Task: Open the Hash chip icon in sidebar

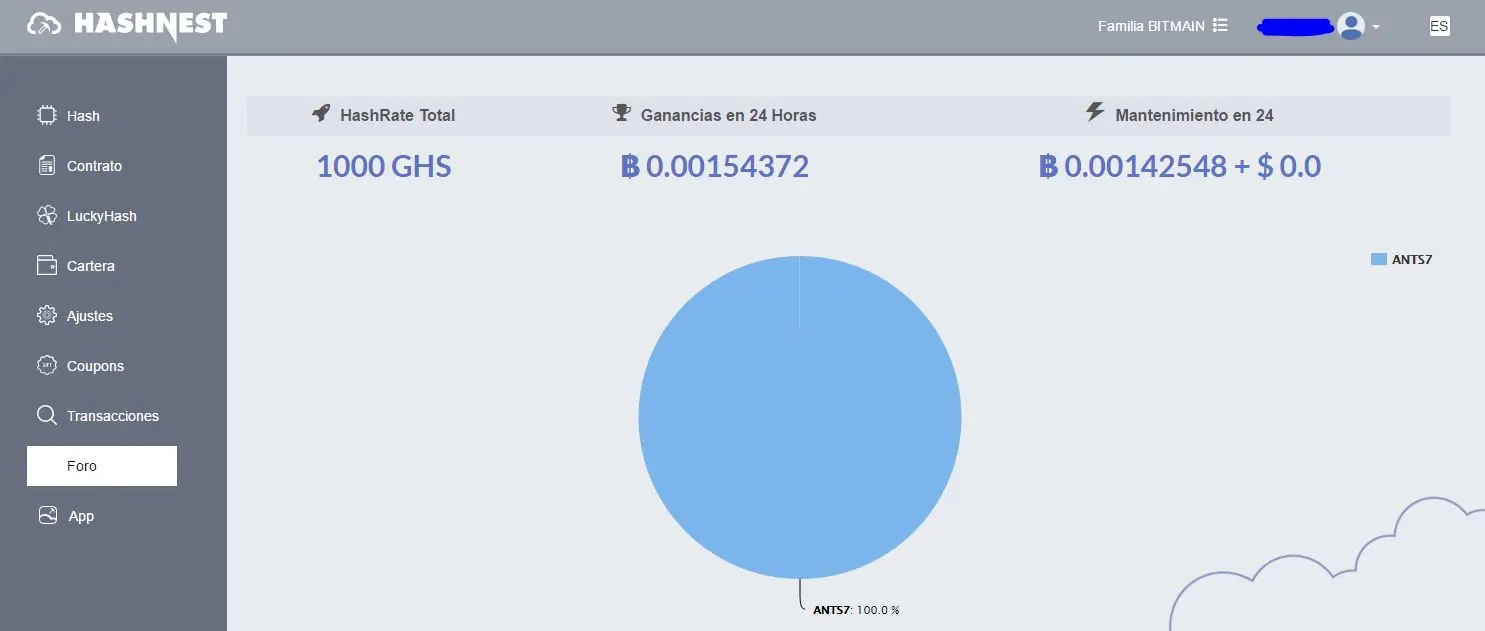Action: [46, 115]
